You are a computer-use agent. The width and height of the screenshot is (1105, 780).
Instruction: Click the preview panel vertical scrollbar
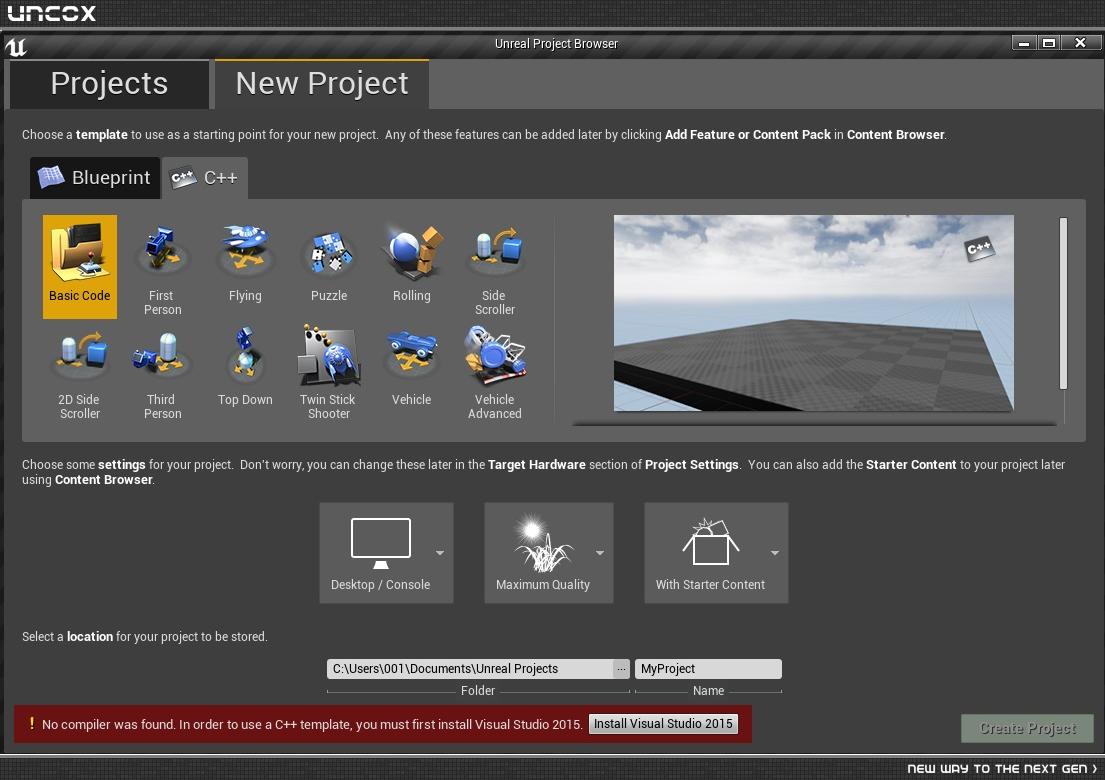coord(1063,303)
